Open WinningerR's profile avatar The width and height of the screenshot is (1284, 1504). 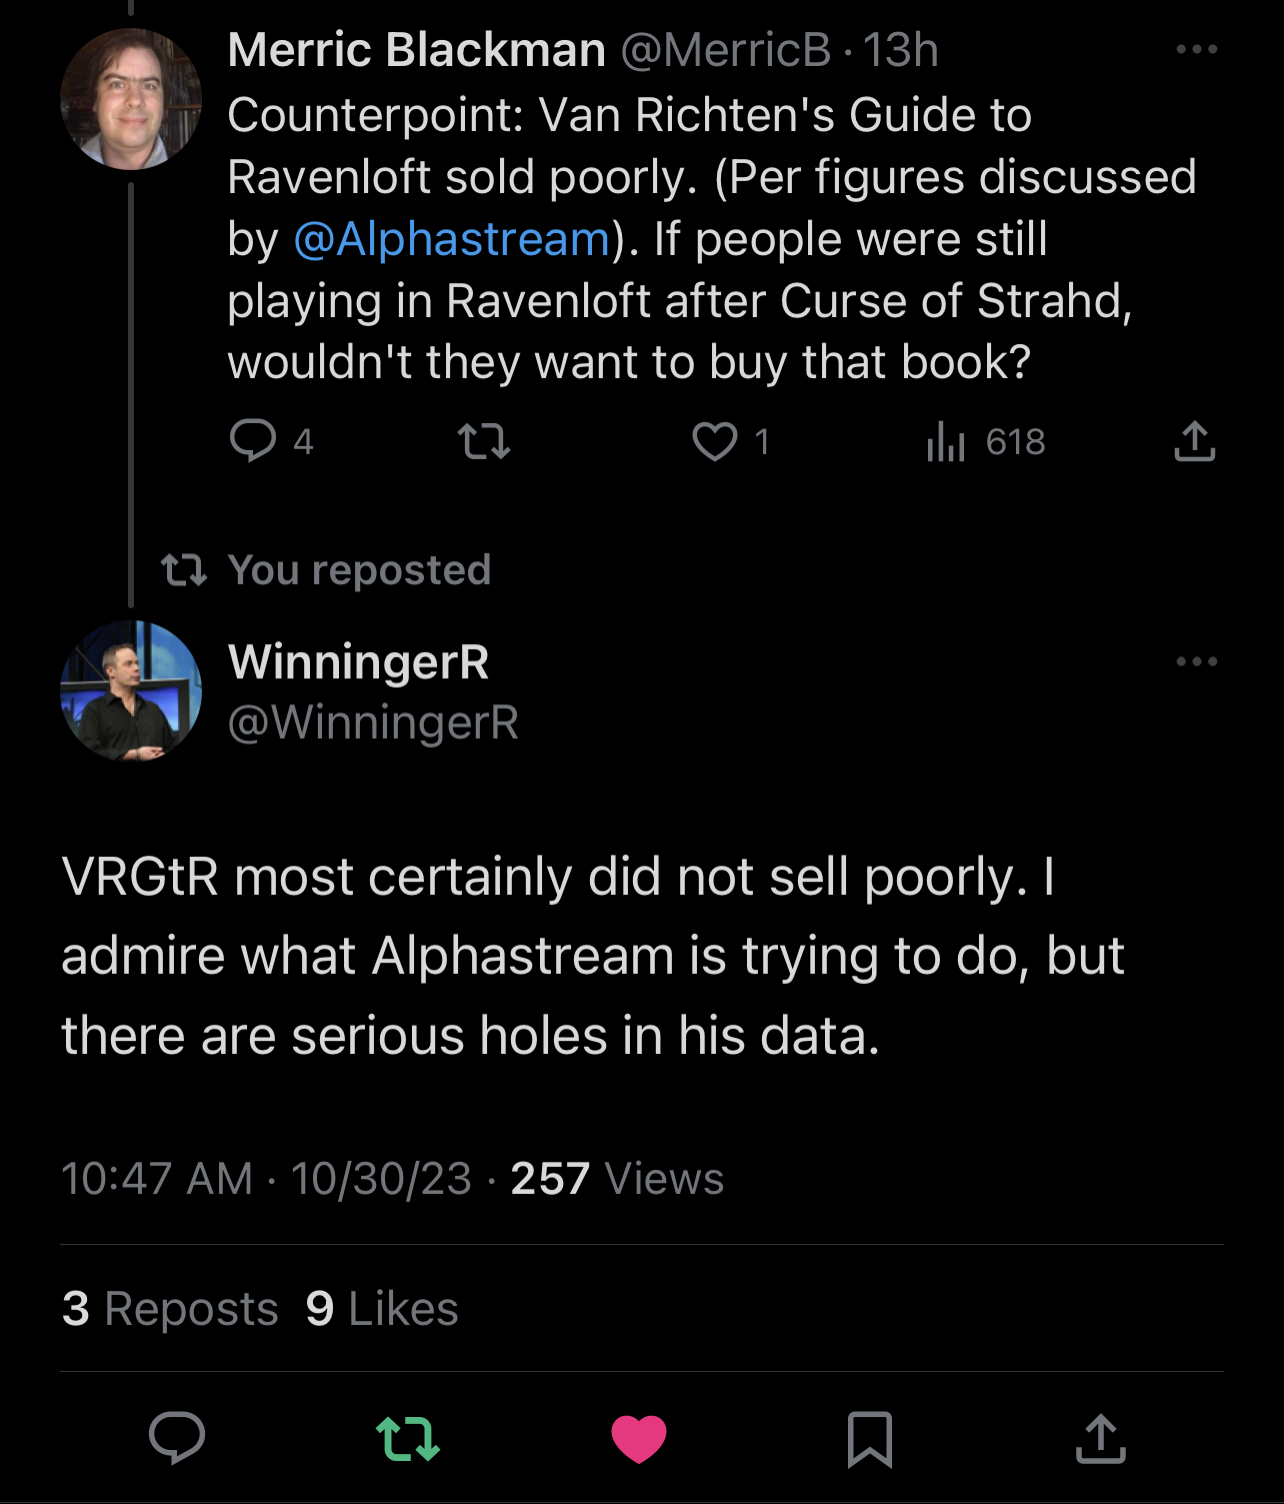[x=131, y=691]
